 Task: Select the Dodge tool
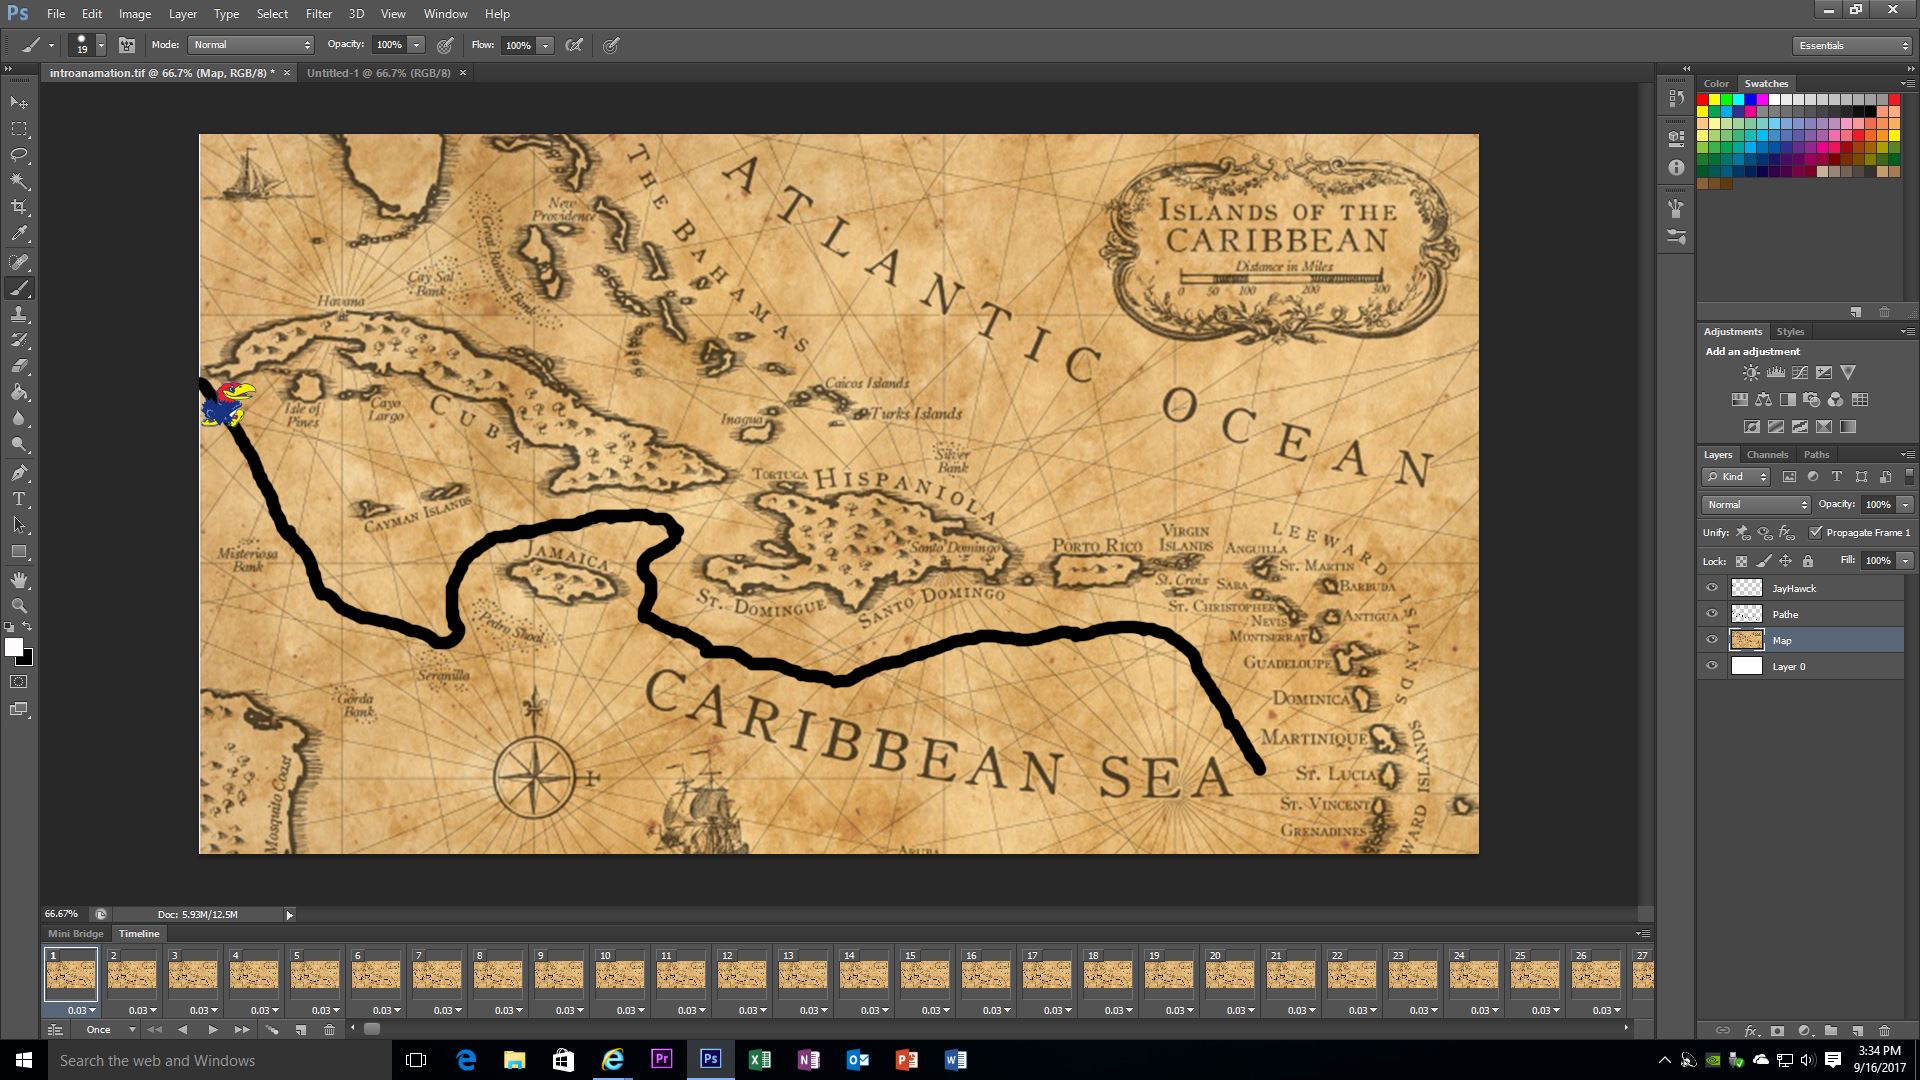coord(19,444)
